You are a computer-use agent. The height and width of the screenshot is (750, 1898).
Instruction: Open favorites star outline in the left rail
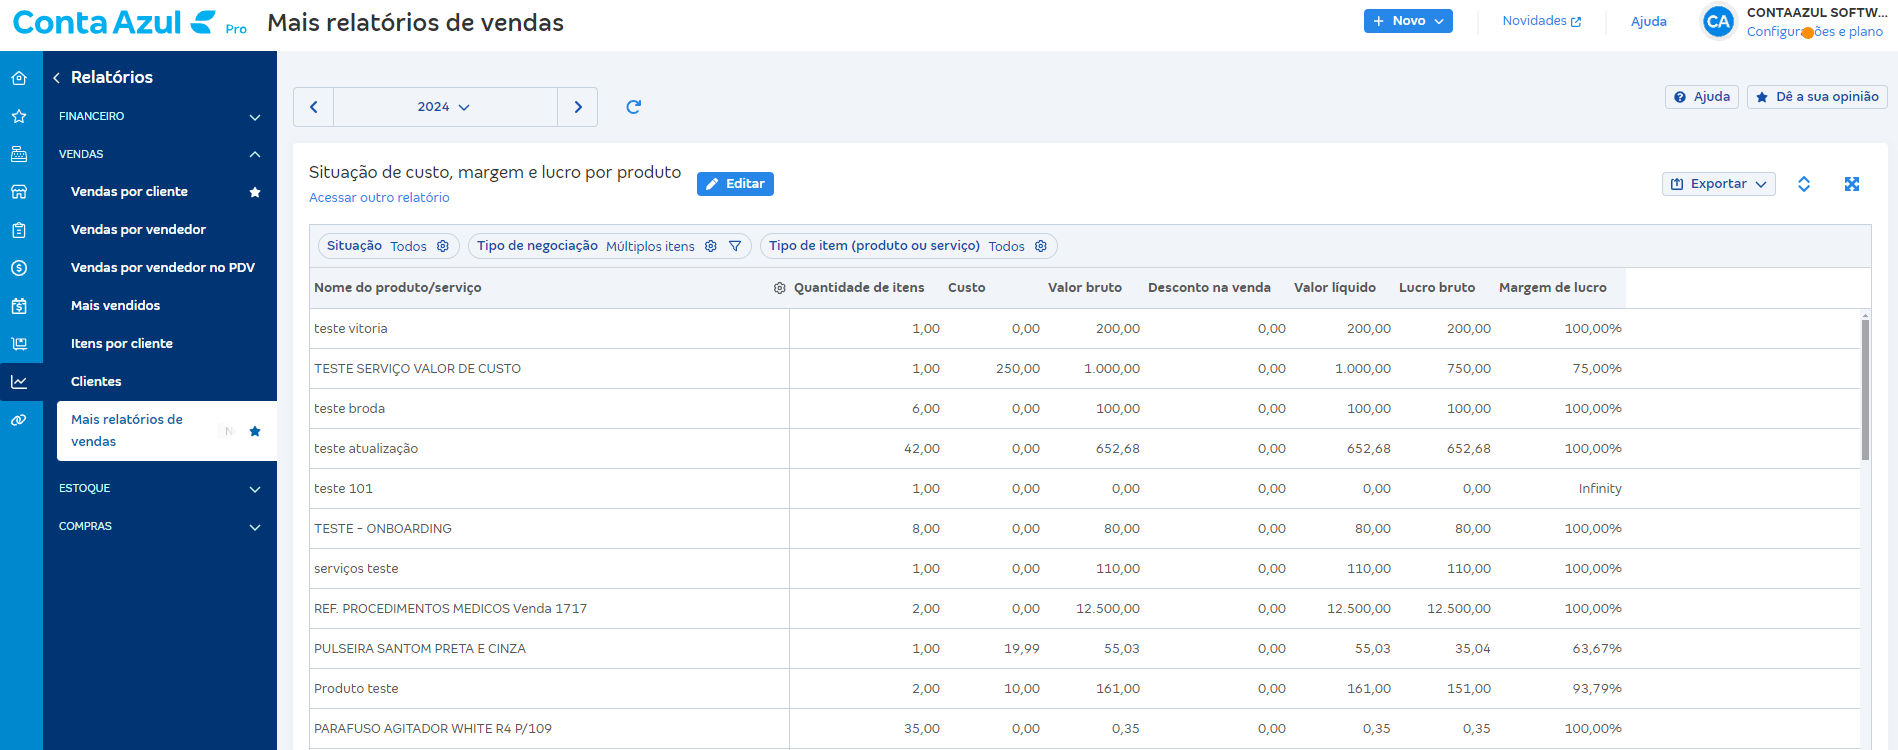point(19,116)
